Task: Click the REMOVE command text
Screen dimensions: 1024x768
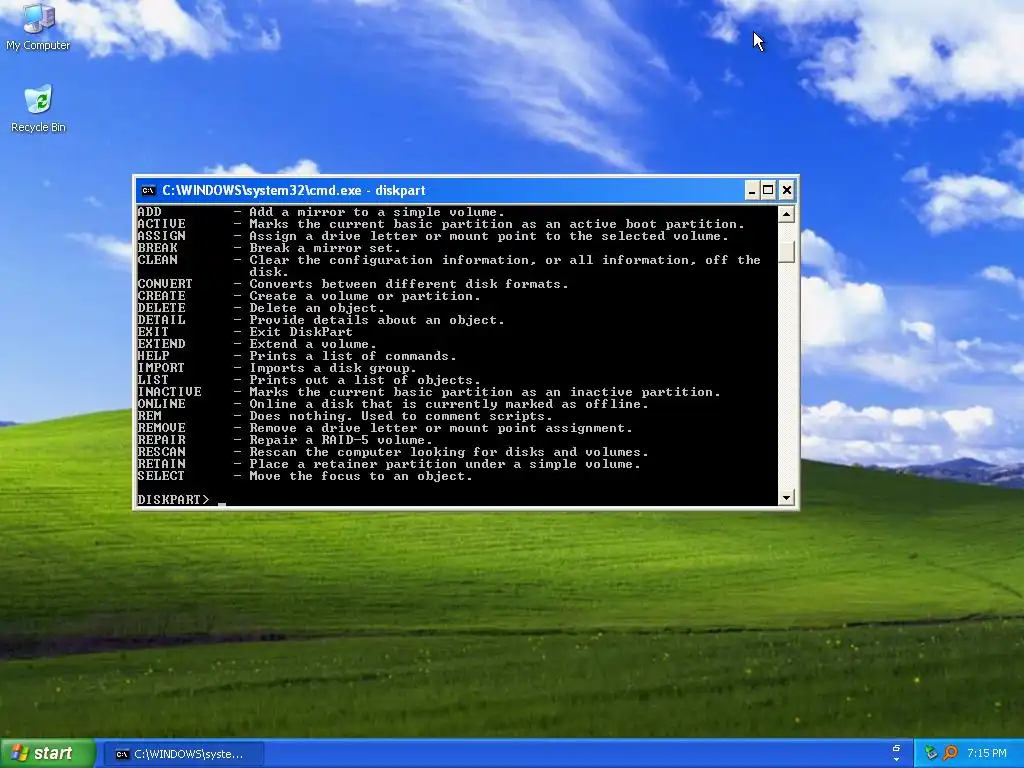Action: click(x=161, y=428)
